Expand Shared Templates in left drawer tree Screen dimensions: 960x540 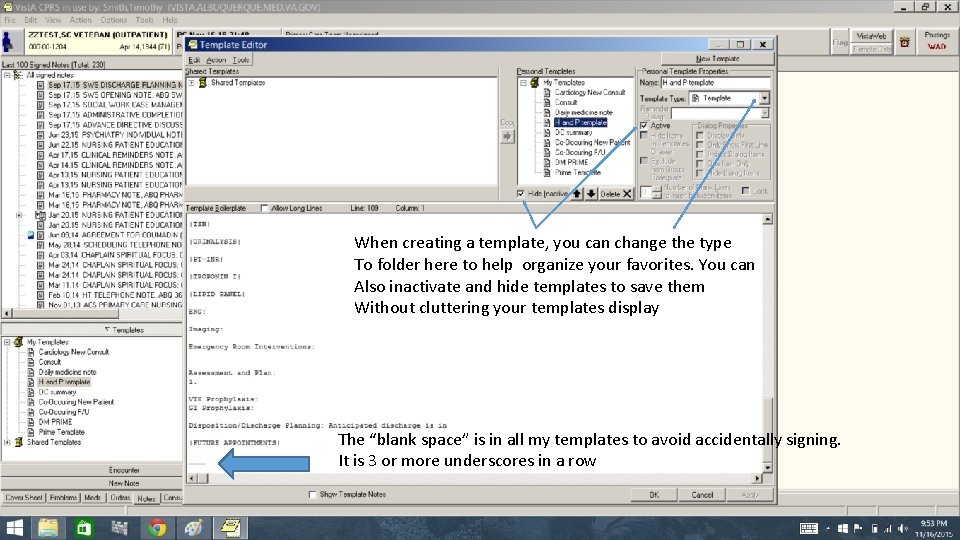click(7, 442)
